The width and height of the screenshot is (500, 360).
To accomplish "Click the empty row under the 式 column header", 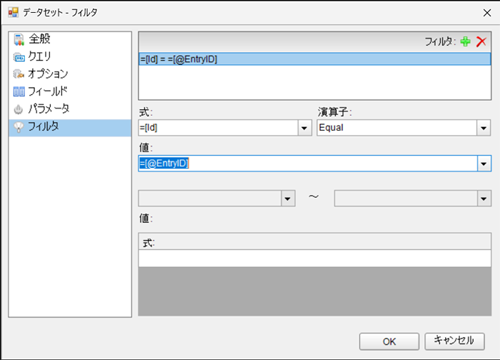I will 315,259.
